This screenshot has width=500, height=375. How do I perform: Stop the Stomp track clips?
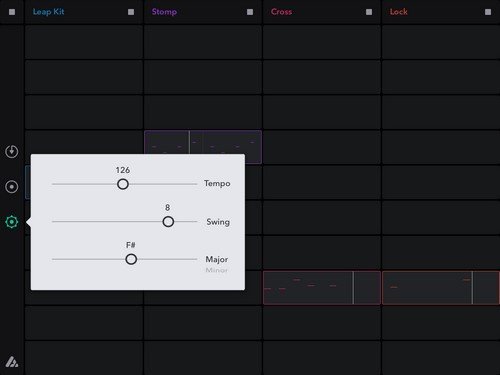(x=250, y=12)
